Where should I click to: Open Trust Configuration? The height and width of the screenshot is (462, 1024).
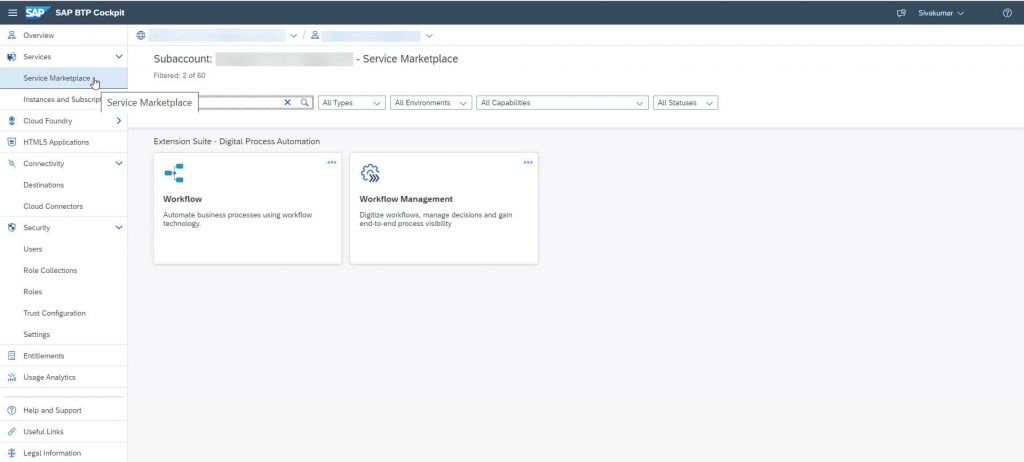click(x=54, y=314)
